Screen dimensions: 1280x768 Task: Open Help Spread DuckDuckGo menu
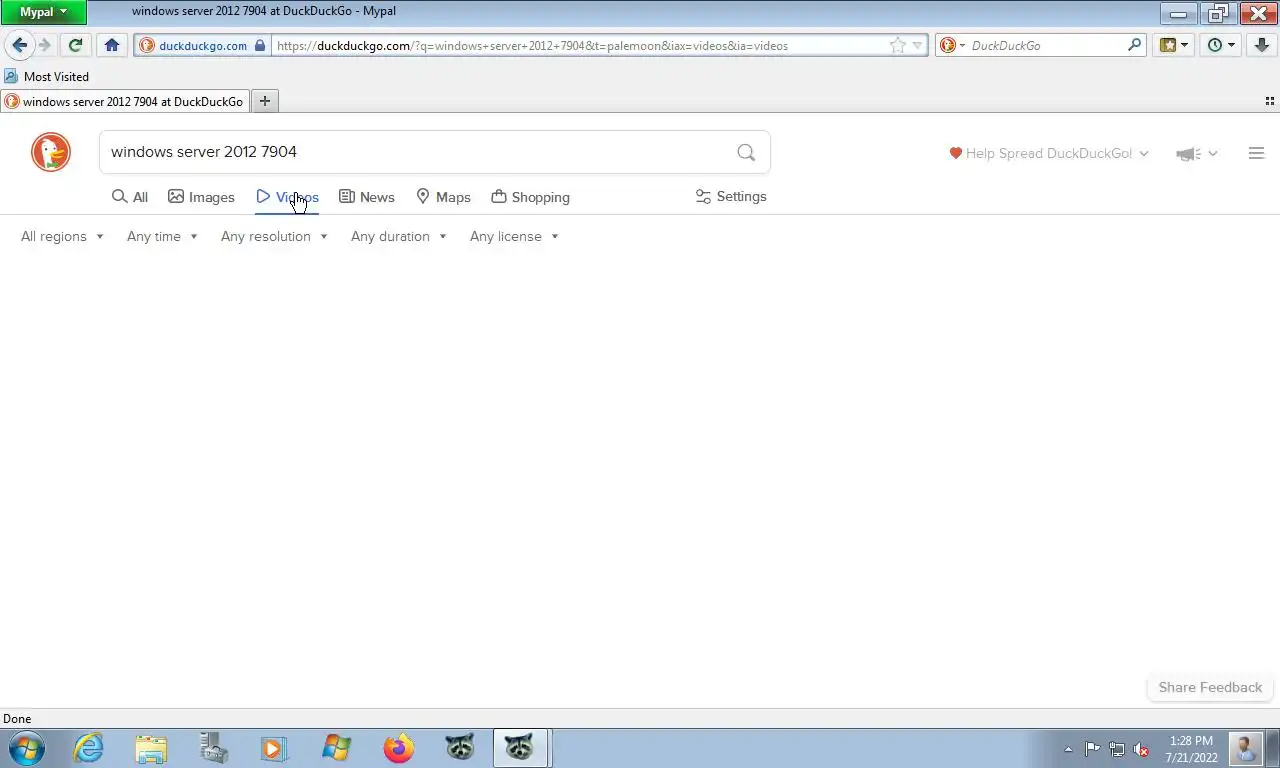tap(1049, 153)
